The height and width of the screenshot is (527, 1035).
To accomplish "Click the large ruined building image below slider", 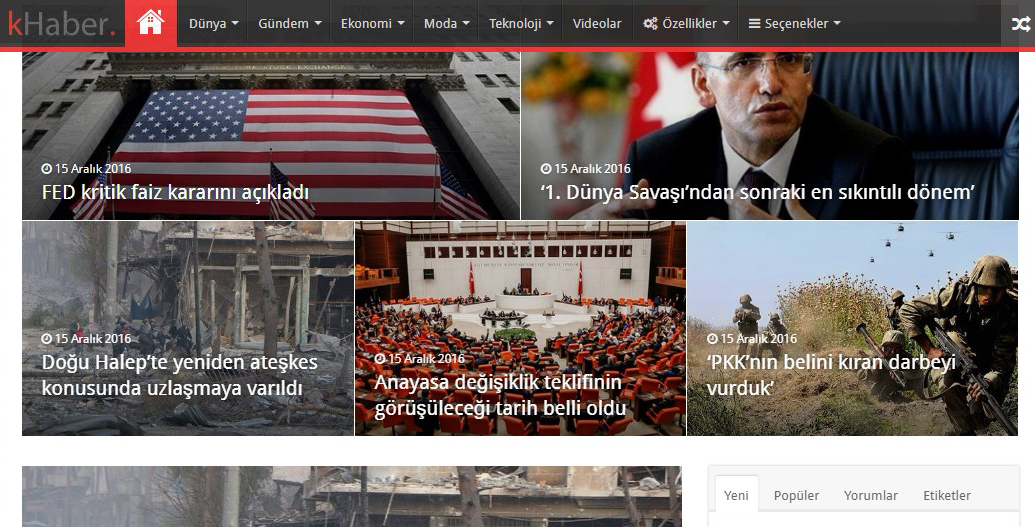I will pos(352,497).
